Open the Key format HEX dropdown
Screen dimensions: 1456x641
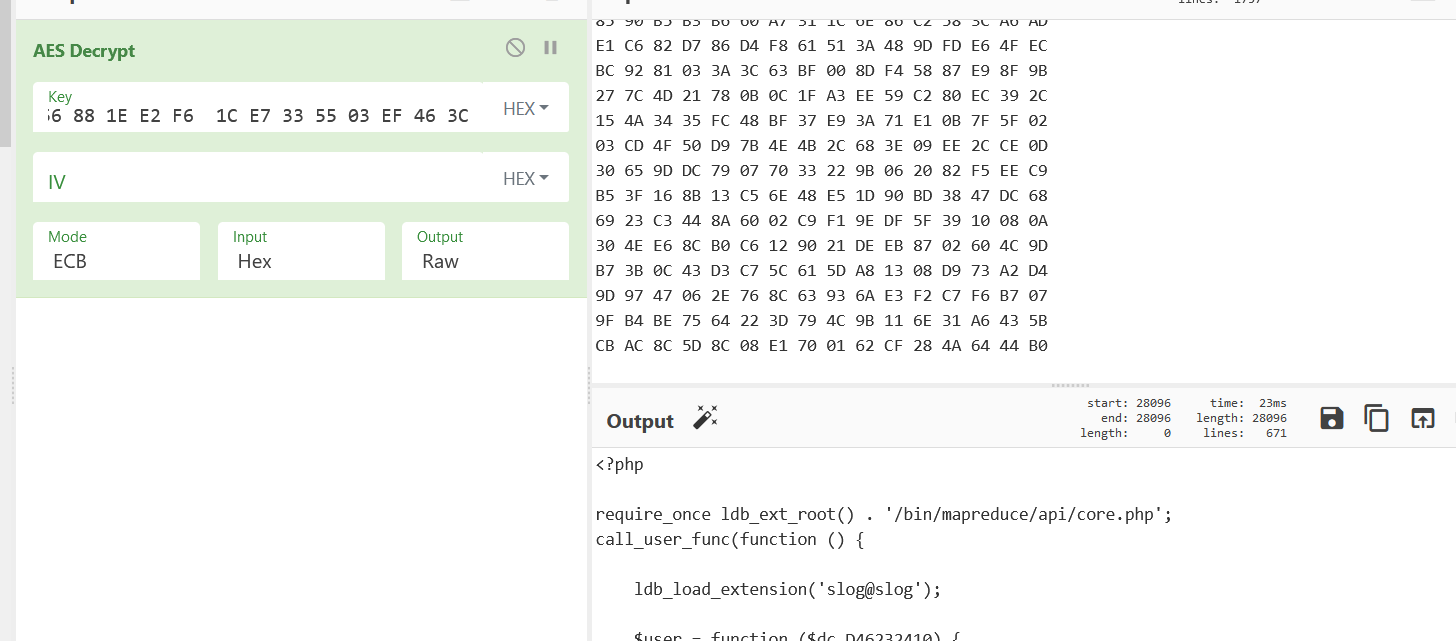[x=526, y=108]
